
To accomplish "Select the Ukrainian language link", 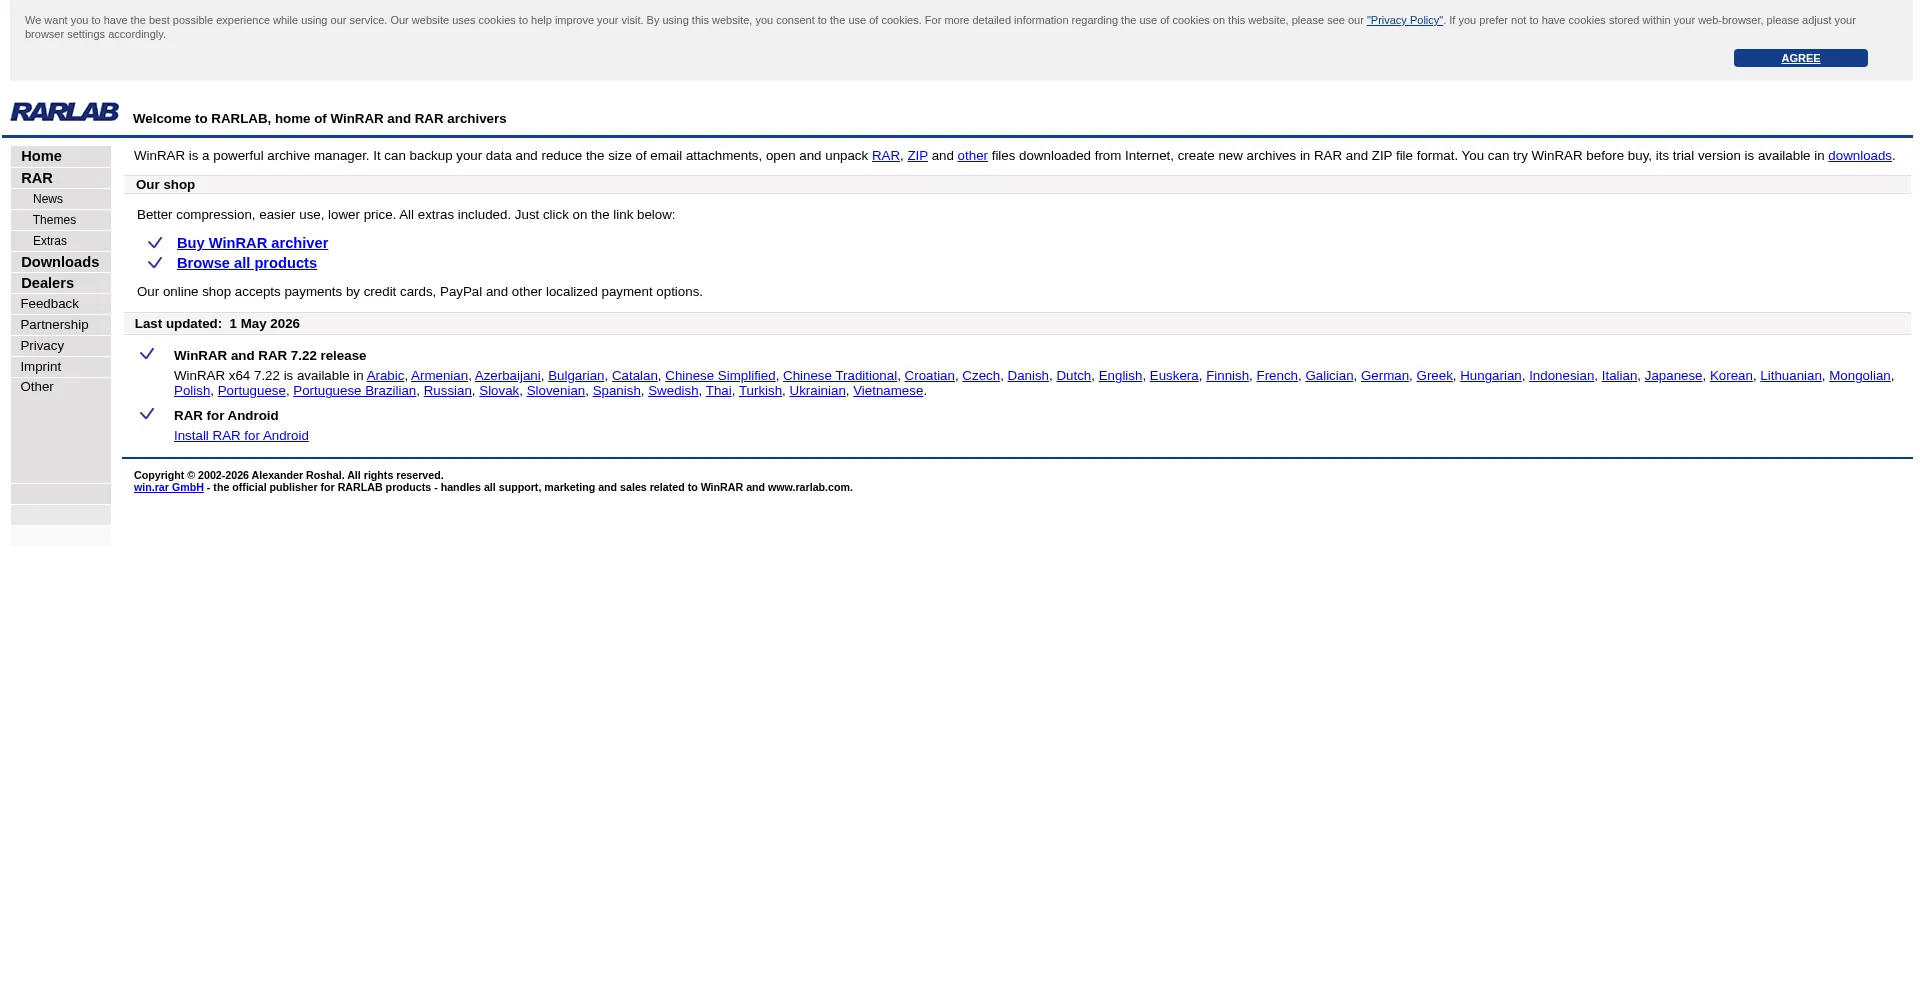I will (x=817, y=391).
